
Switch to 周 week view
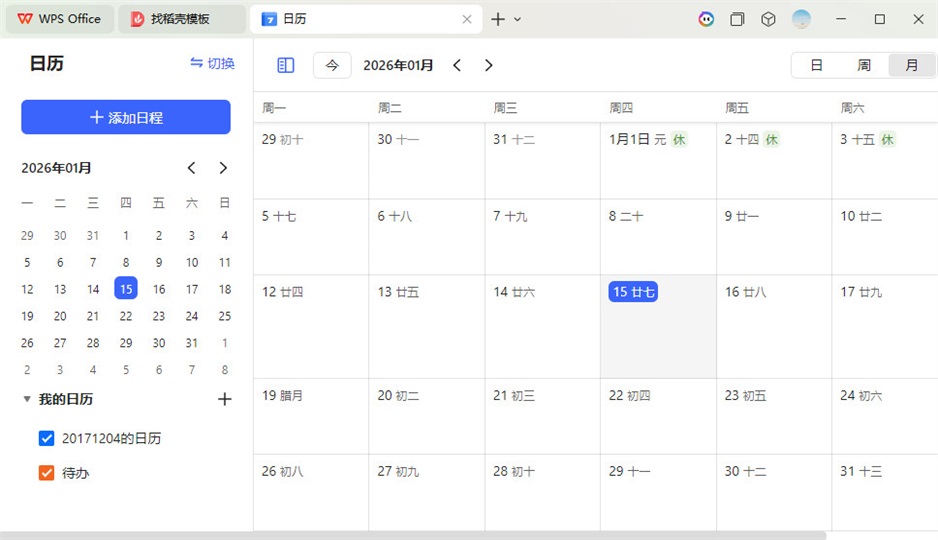pos(864,65)
